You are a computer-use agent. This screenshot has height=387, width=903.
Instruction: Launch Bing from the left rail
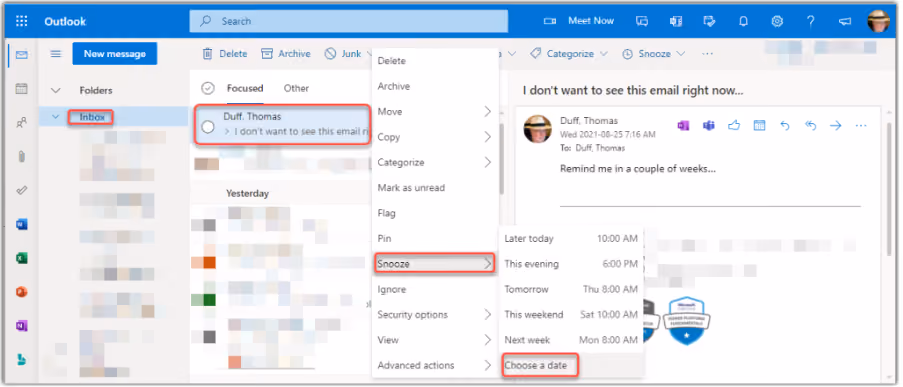click(22, 360)
